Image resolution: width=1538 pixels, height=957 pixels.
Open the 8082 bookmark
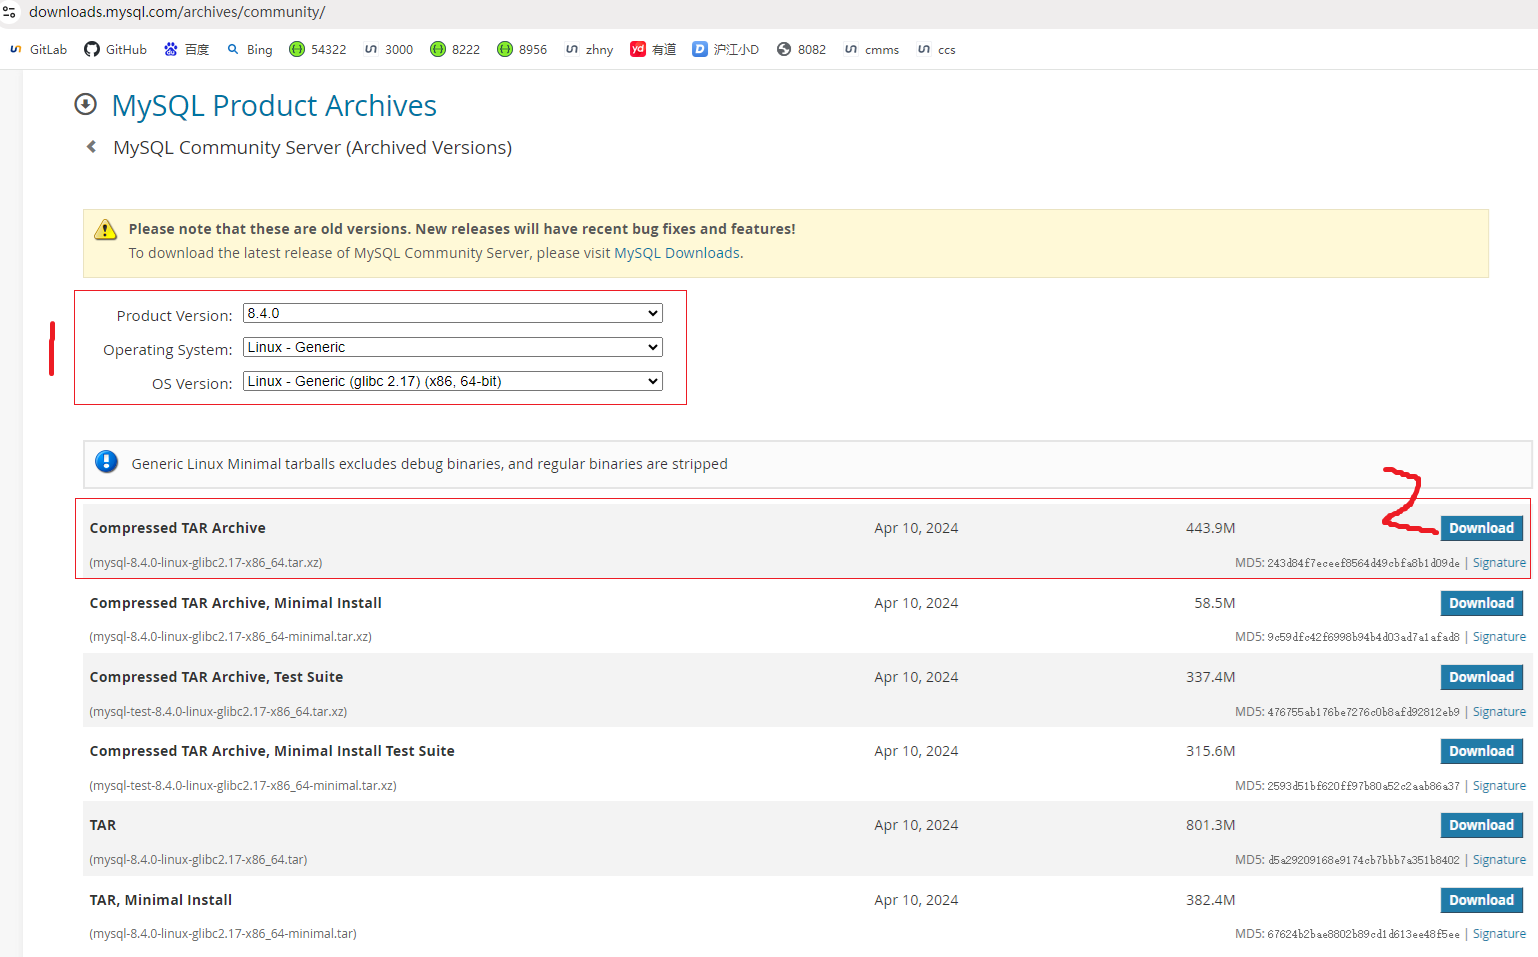pyautogui.click(x=801, y=49)
